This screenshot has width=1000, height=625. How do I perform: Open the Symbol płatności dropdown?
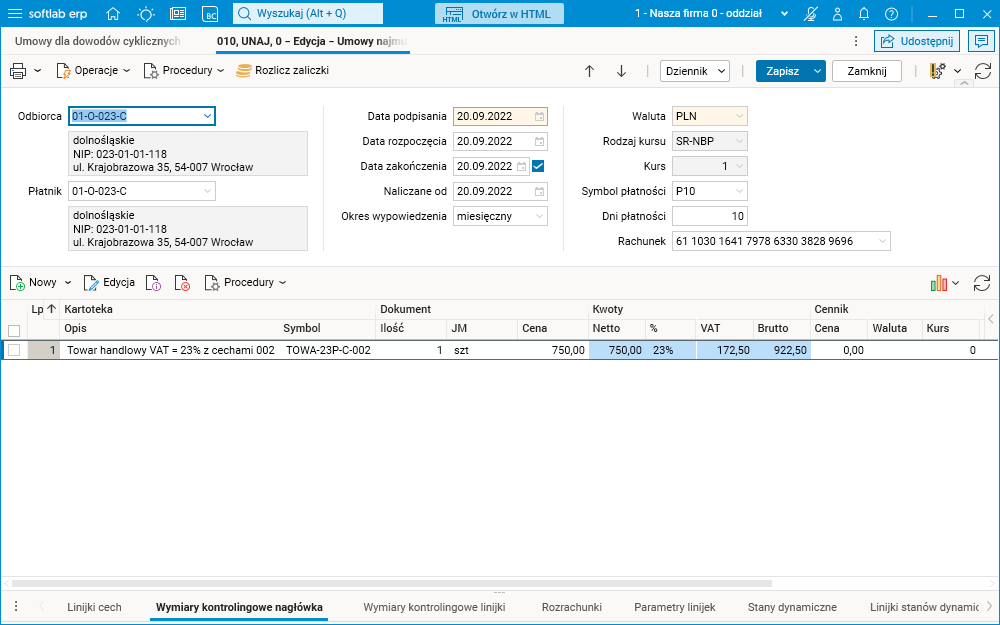(x=739, y=191)
